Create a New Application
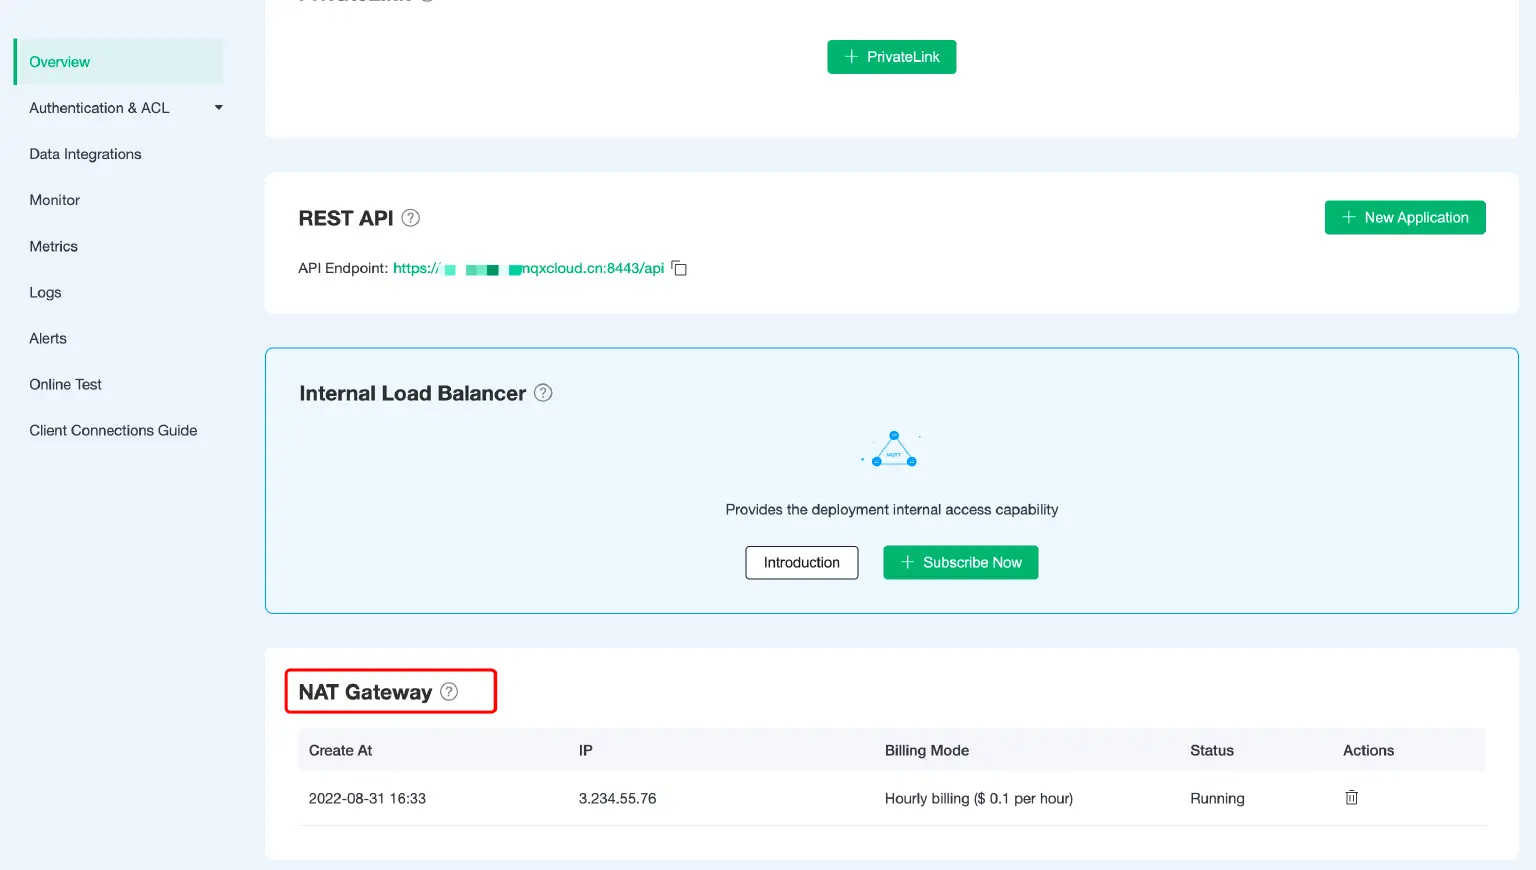This screenshot has width=1536, height=870. pos(1405,217)
